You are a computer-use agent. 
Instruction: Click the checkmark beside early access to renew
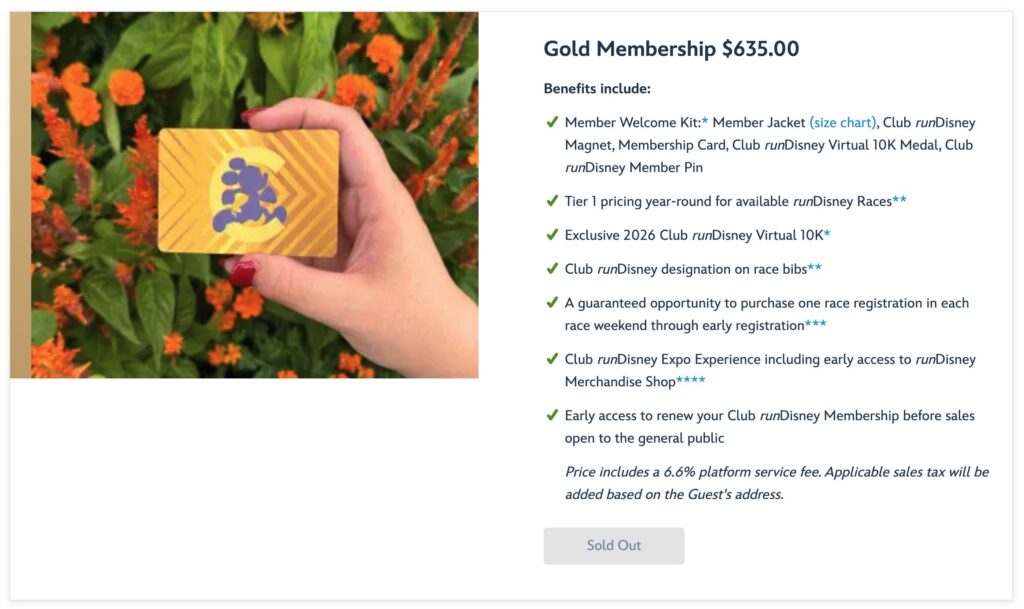tap(551, 415)
